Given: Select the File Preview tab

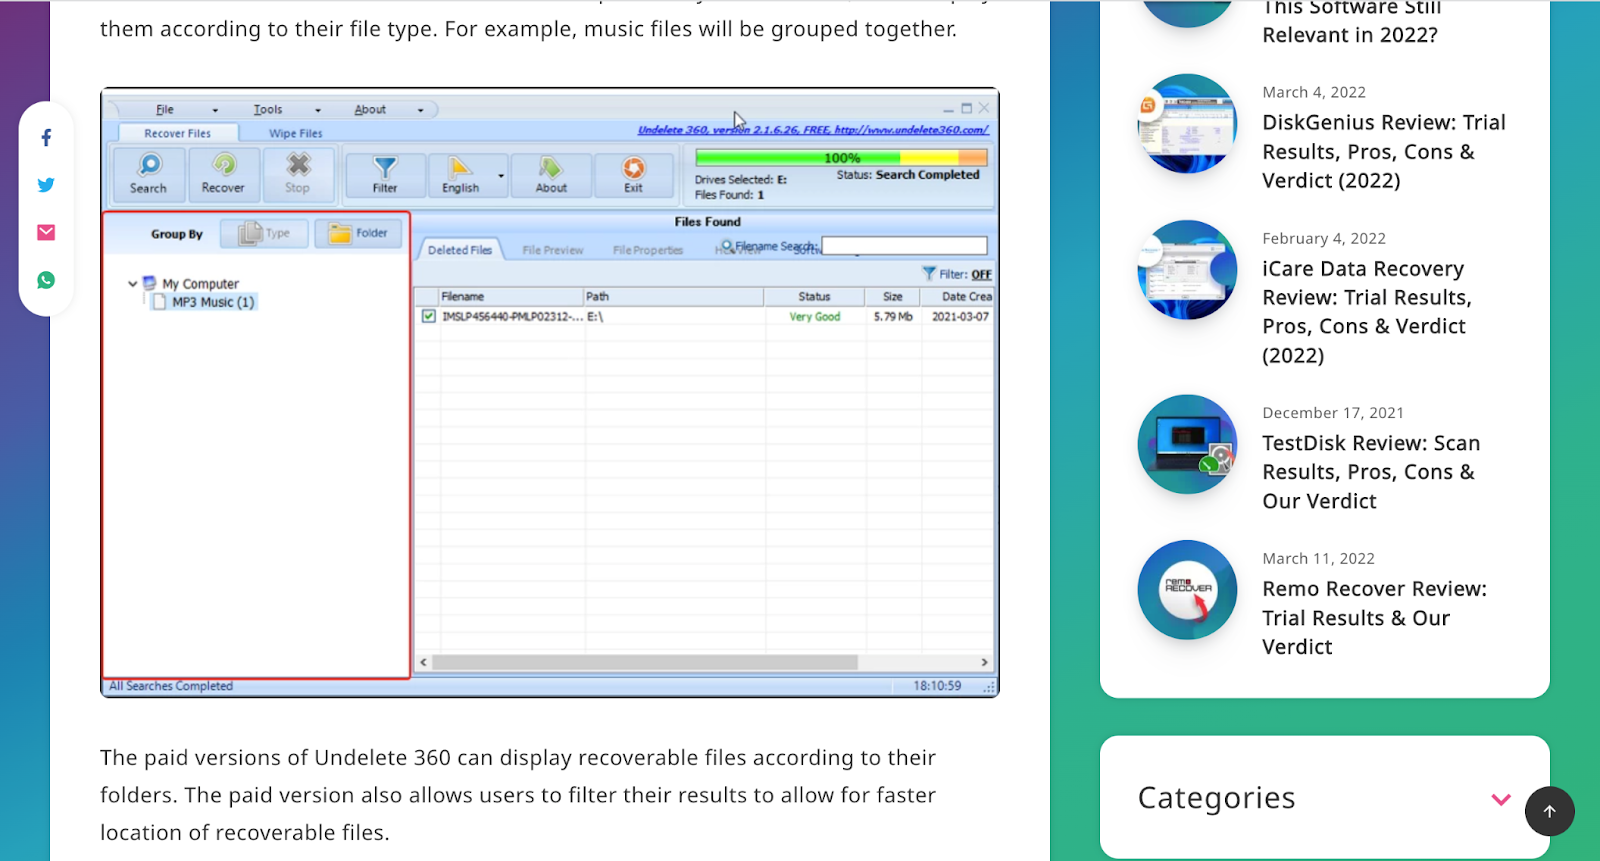Looking at the screenshot, I should click(553, 250).
